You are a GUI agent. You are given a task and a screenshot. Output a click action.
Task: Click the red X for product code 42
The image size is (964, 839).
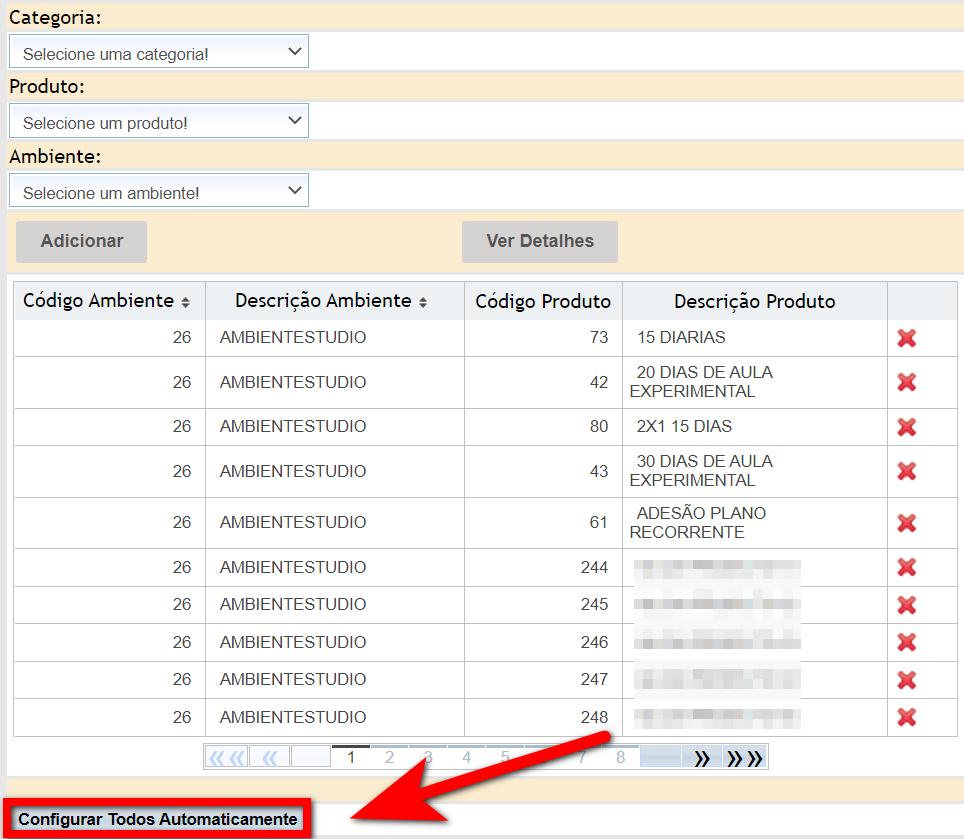906,382
